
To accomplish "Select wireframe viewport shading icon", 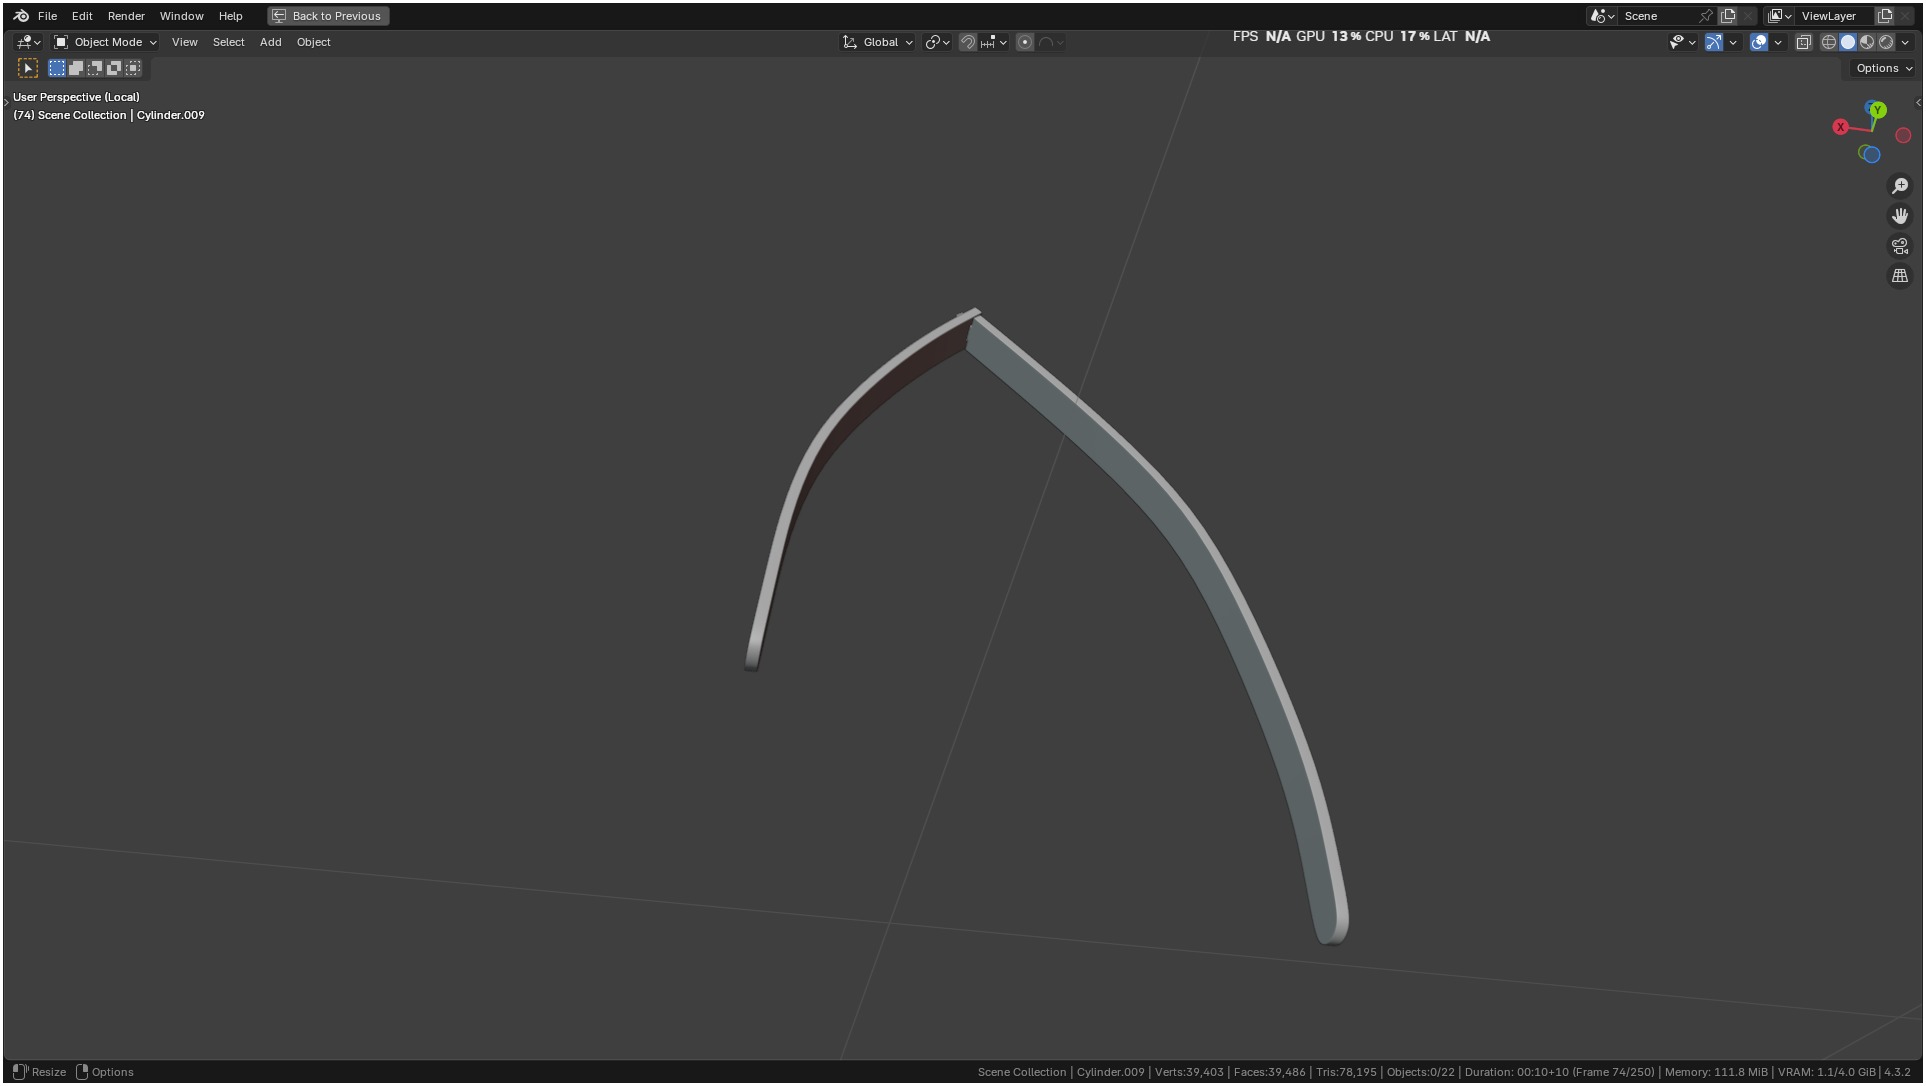I will tap(1829, 42).
